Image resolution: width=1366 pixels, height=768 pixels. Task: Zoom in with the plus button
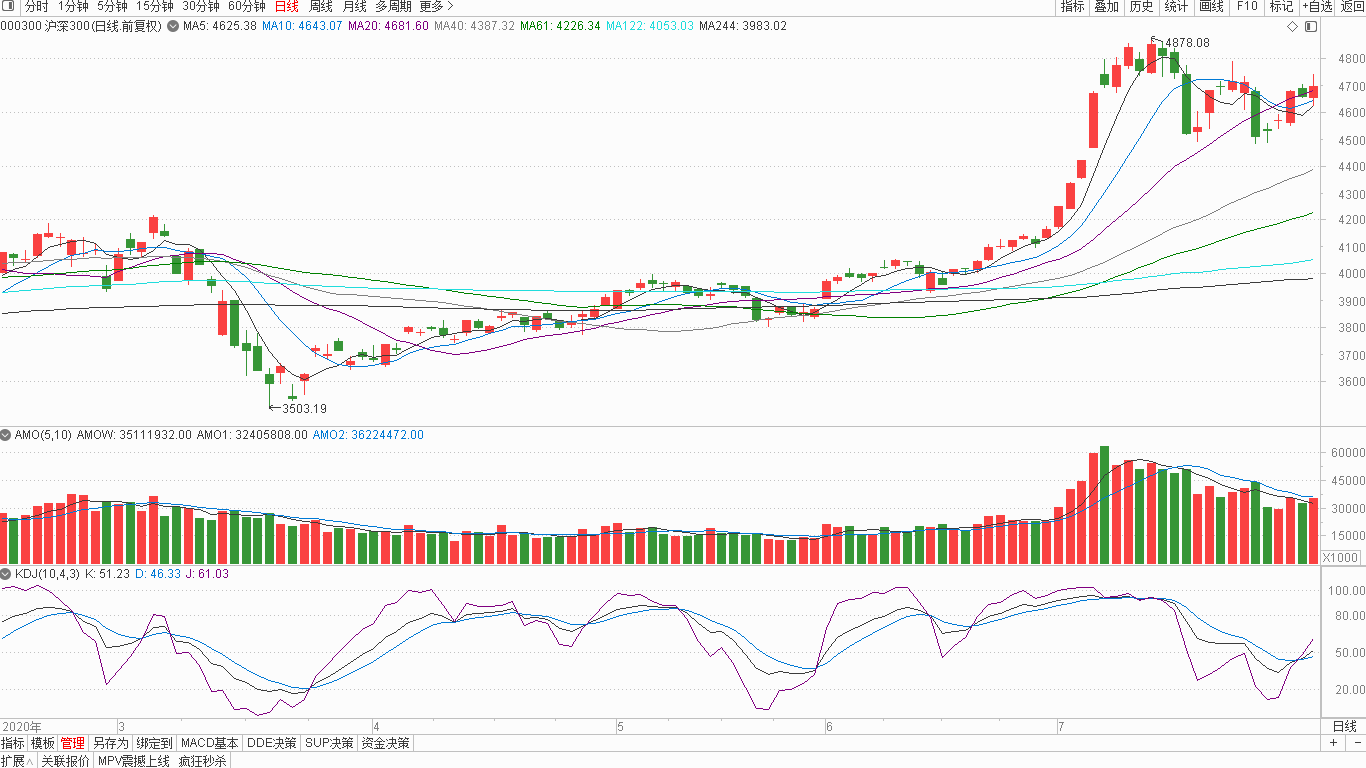point(1334,743)
